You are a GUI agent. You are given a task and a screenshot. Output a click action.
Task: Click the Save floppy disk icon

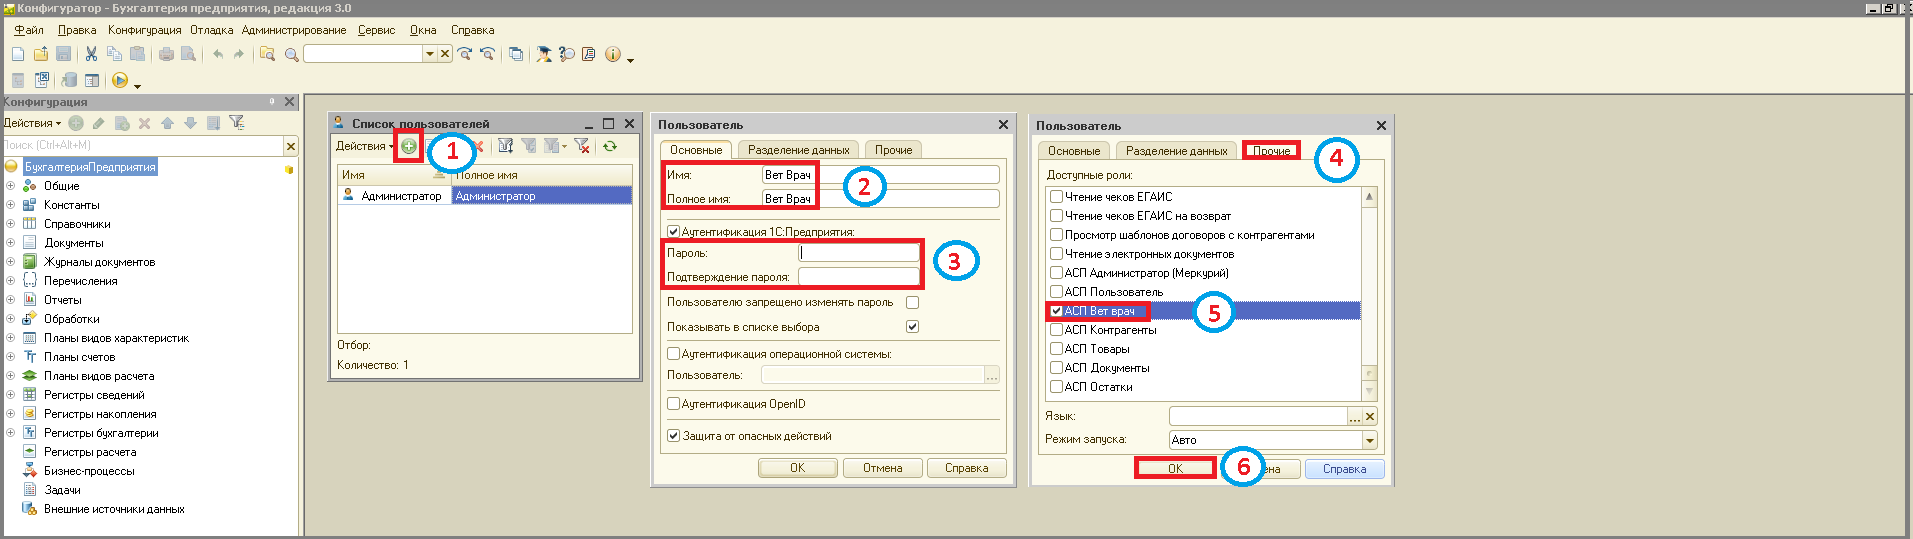click(x=63, y=54)
